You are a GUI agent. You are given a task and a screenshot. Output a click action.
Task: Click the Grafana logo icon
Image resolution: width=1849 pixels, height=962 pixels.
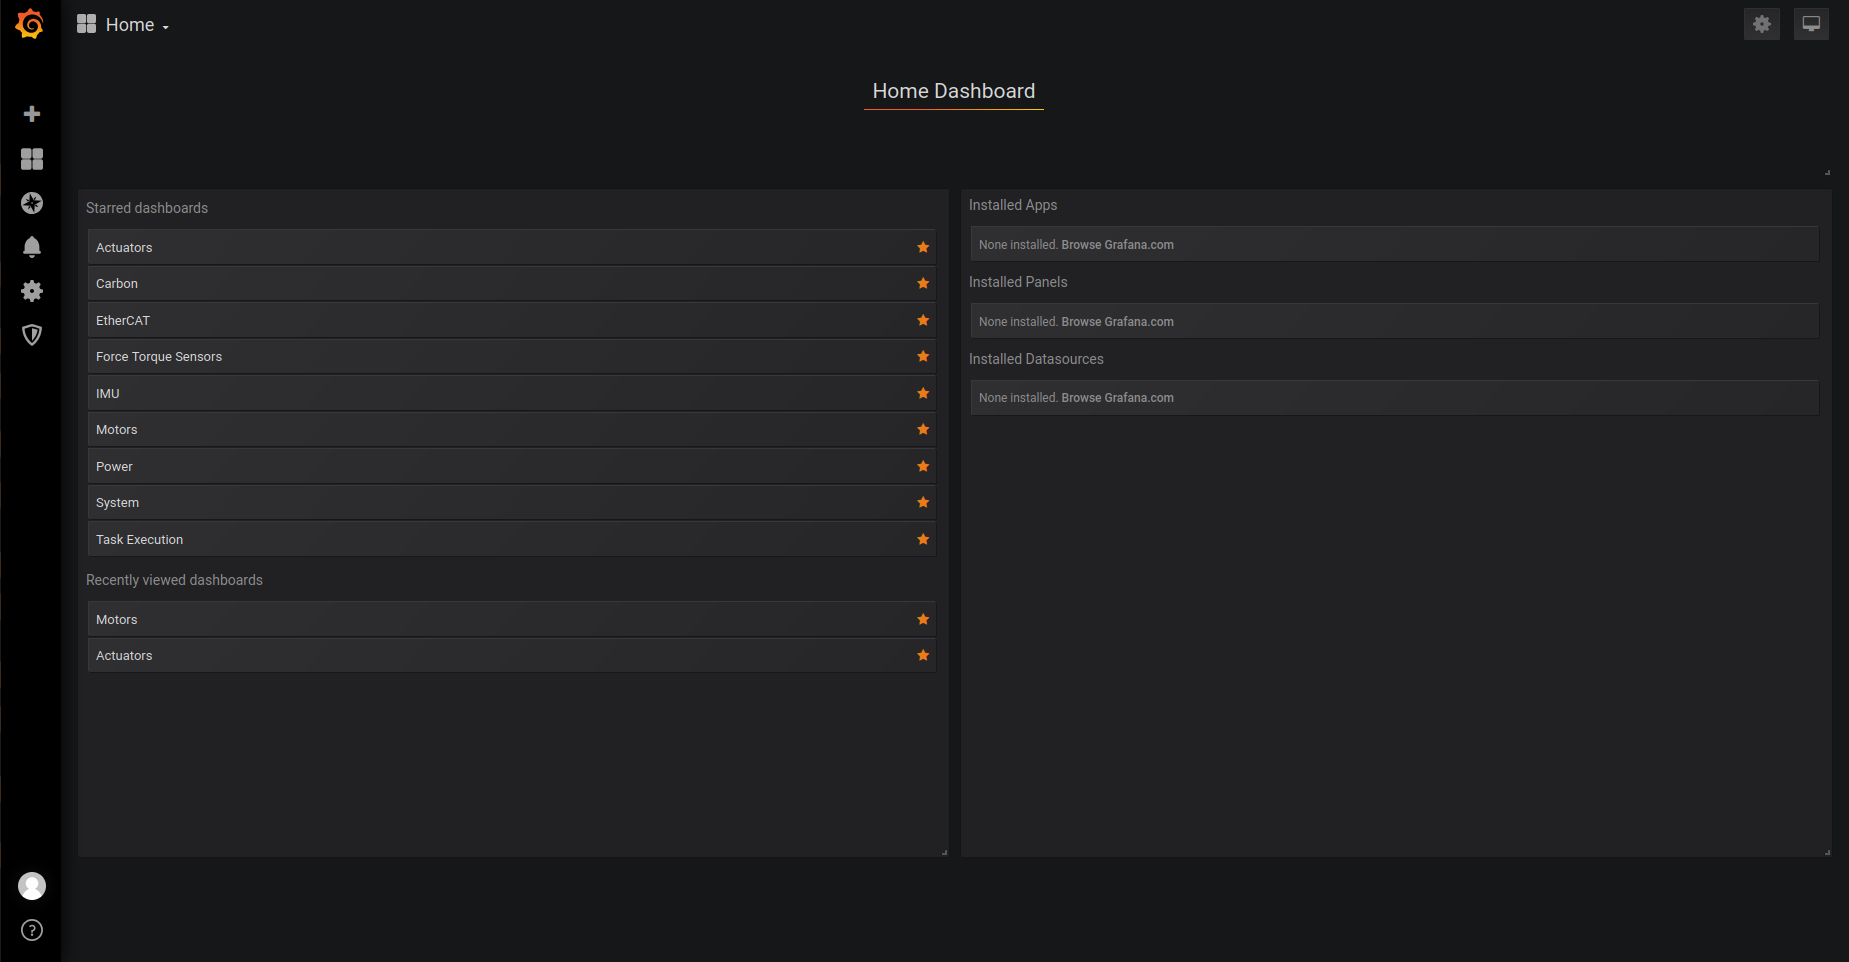(x=30, y=24)
